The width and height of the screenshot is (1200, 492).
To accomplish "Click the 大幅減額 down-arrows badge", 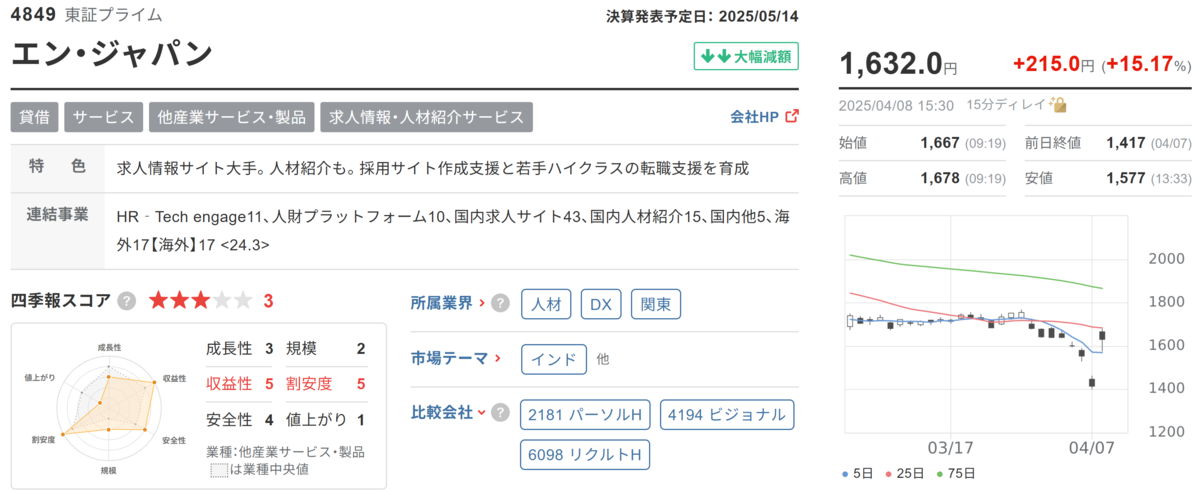I will [x=746, y=57].
